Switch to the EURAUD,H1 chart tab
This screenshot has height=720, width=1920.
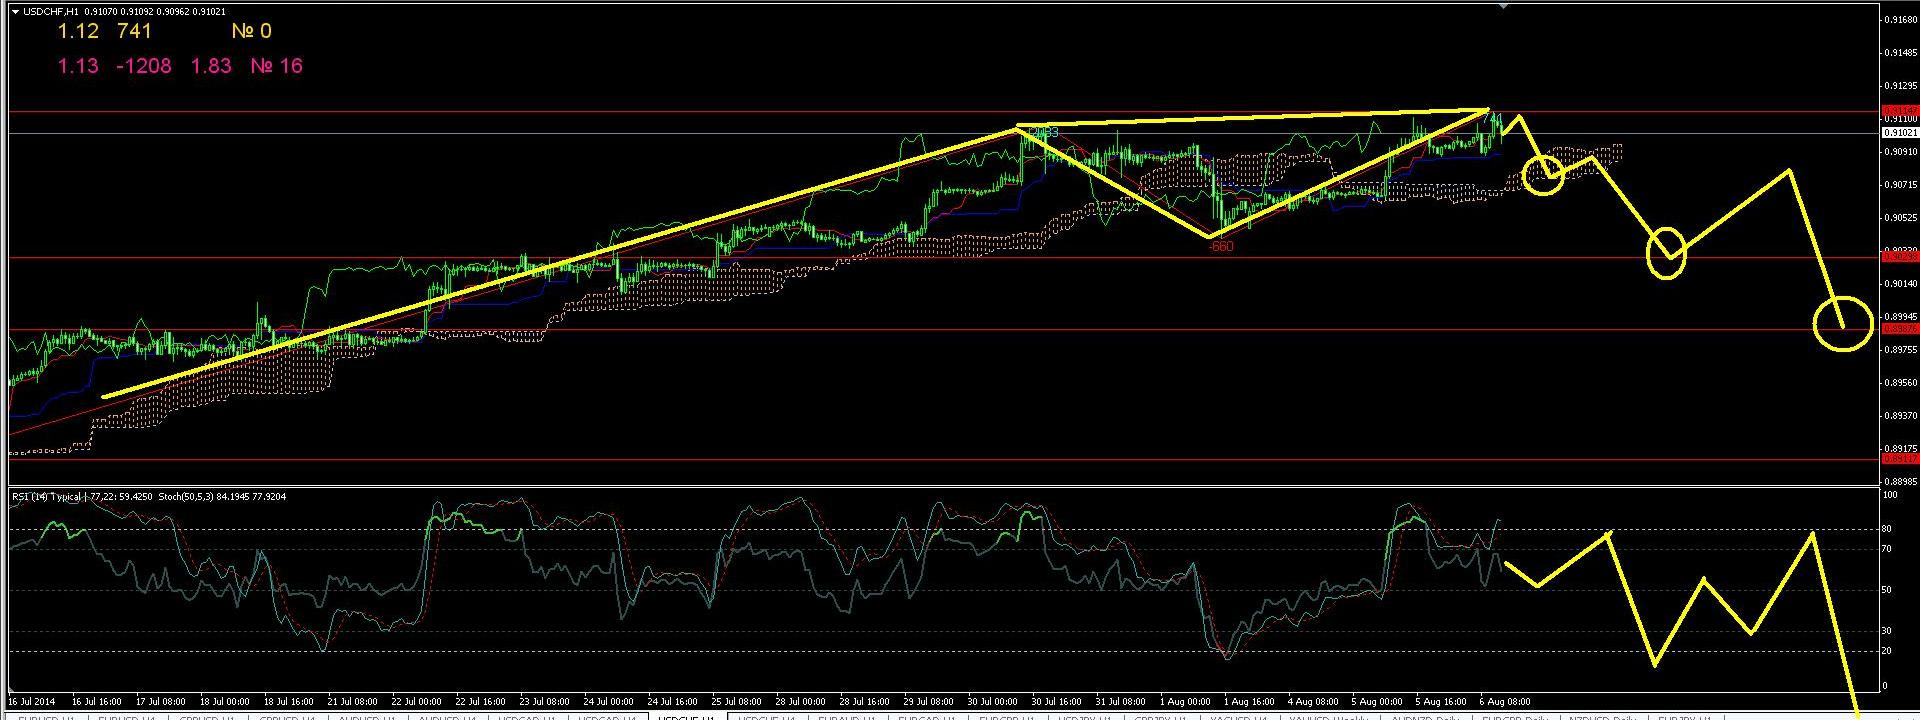click(846, 716)
